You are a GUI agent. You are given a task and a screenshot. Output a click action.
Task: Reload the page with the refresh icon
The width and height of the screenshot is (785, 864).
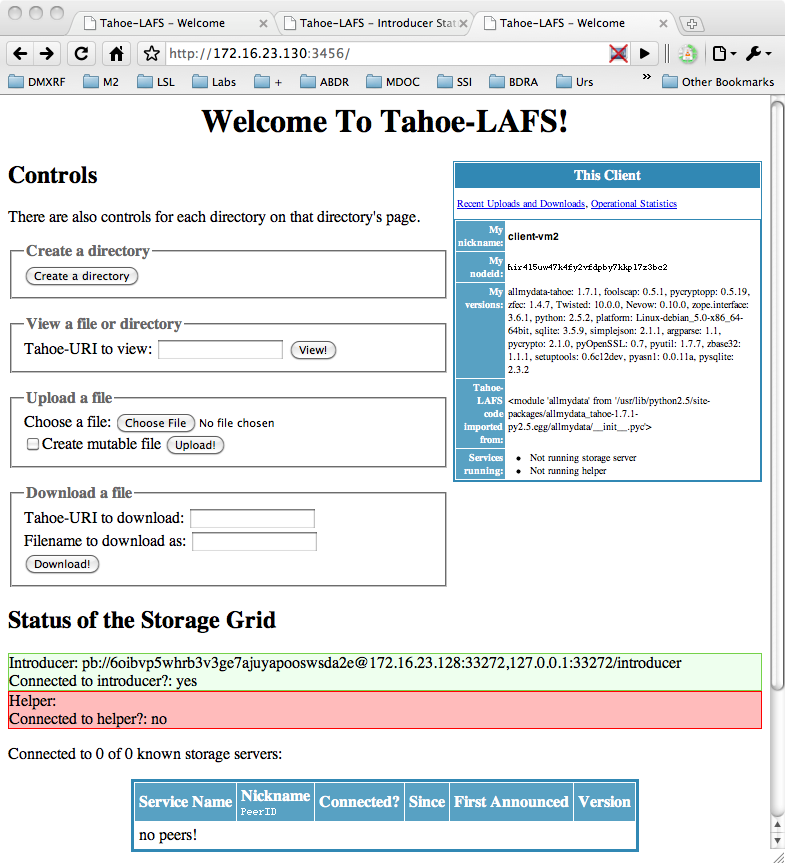tap(82, 53)
